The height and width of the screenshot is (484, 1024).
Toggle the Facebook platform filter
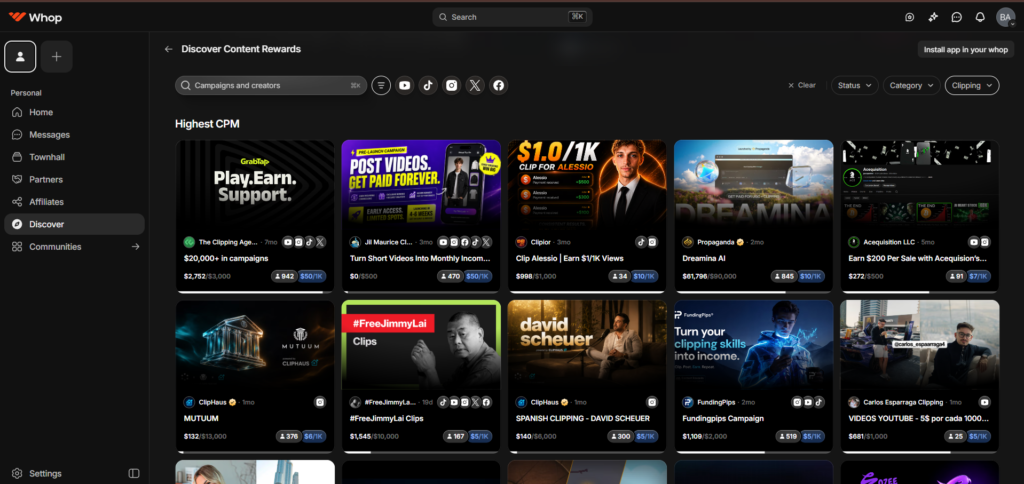pos(499,86)
